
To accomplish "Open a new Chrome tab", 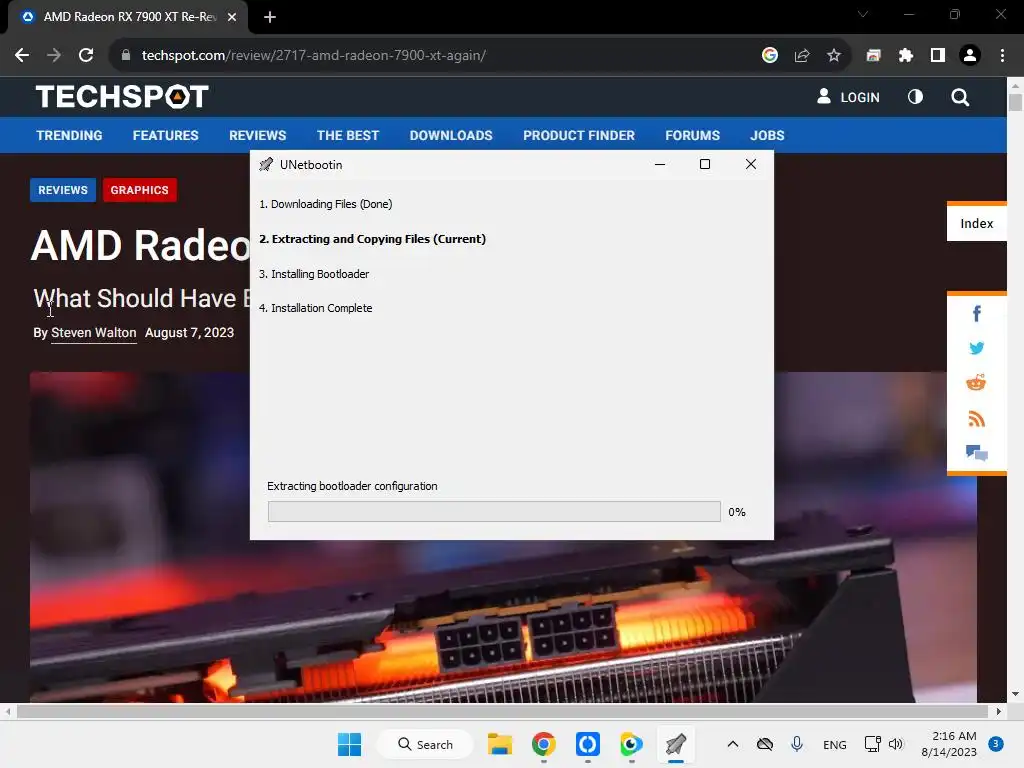I will 270,17.
